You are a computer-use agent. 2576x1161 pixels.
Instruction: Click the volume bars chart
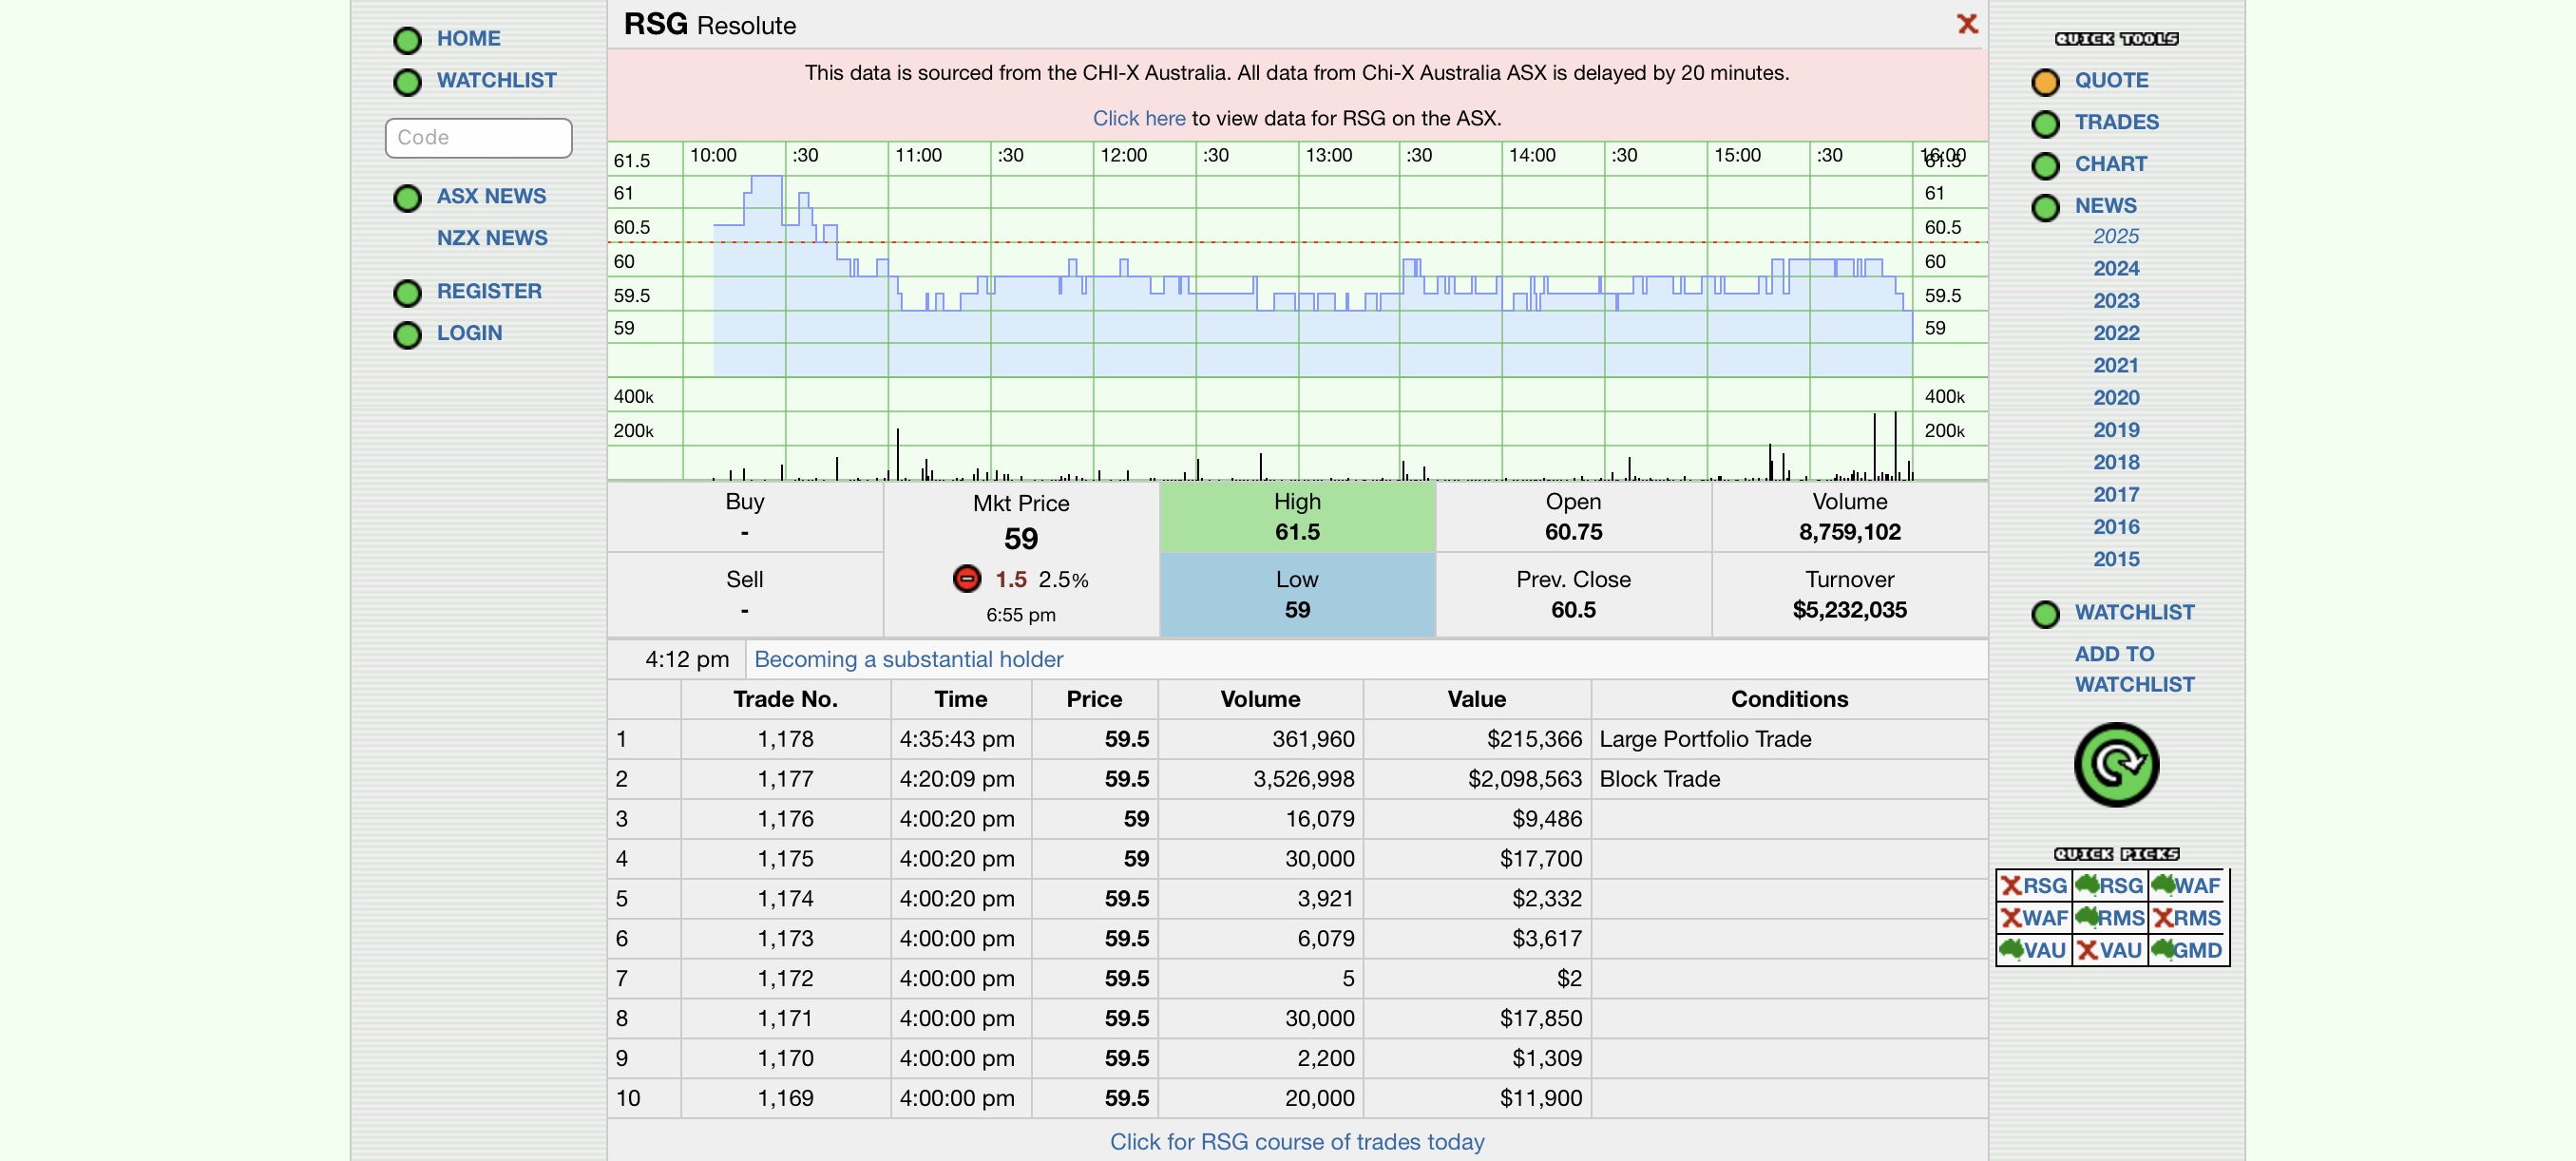[x=1298, y=430]
